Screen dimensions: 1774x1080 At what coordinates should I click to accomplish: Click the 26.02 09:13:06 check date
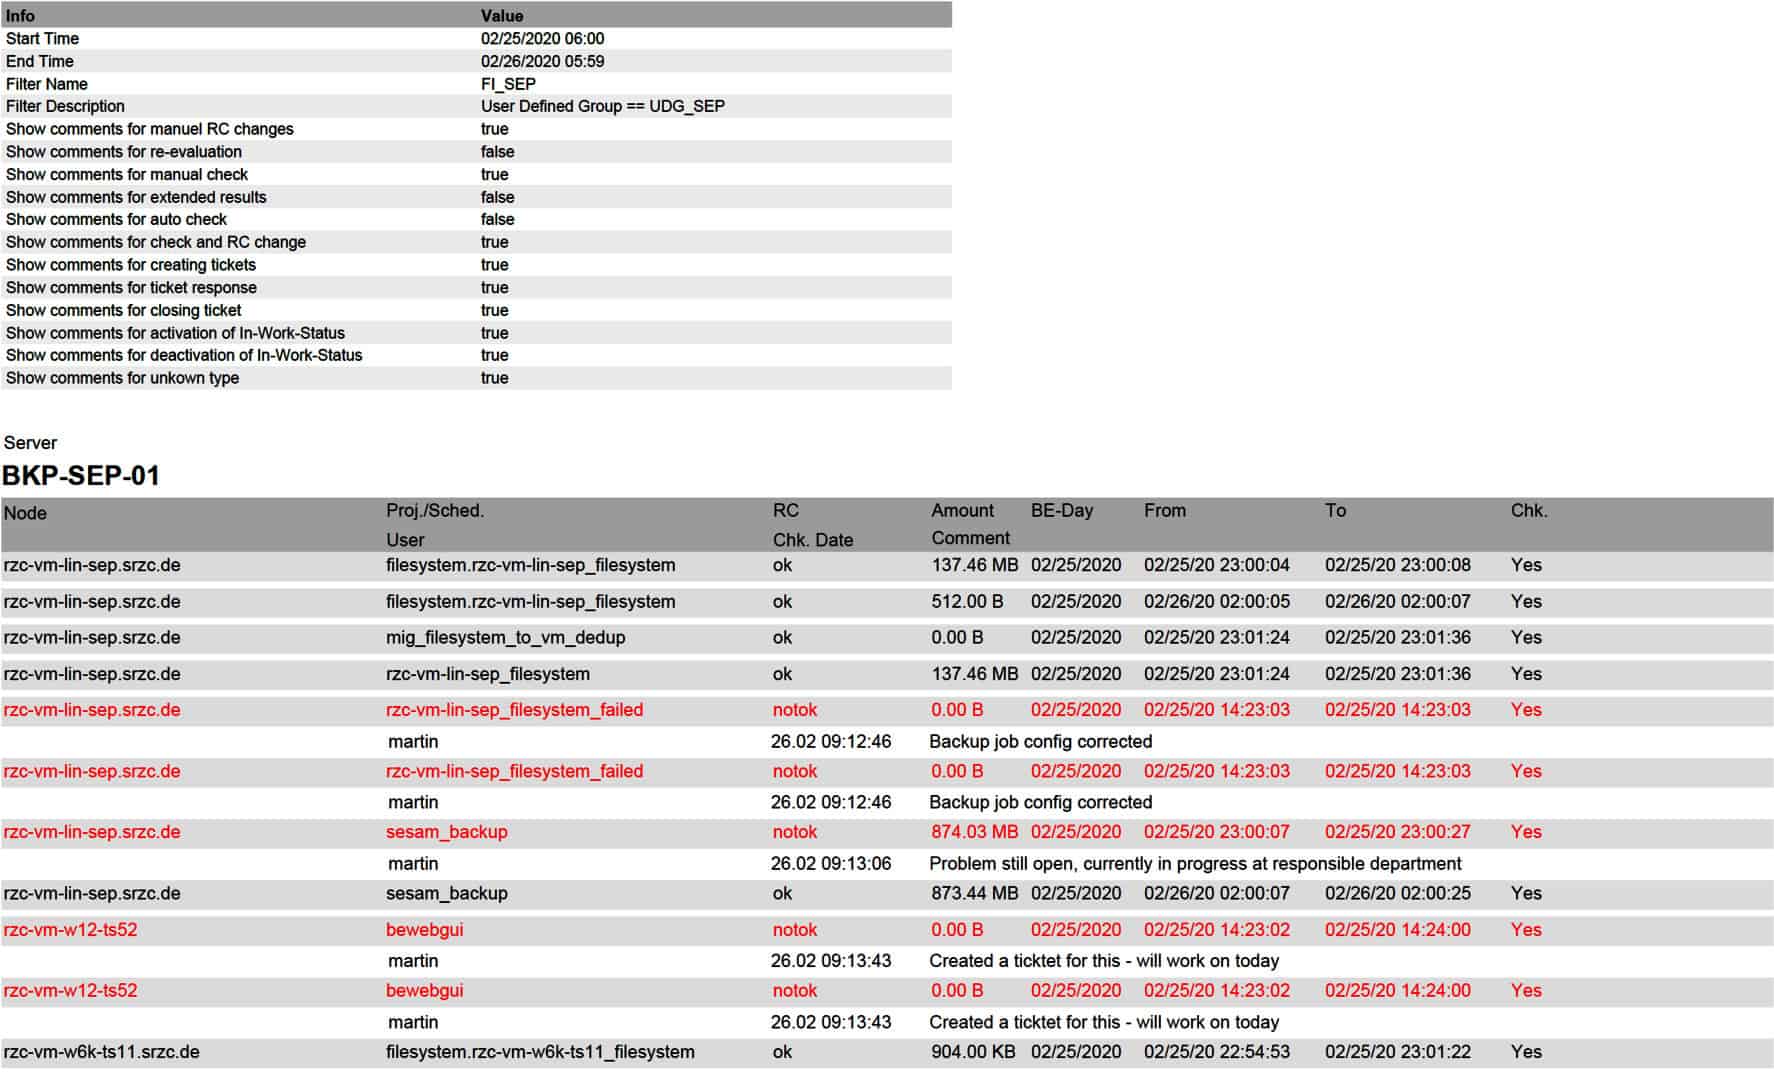tap(830, 863)
